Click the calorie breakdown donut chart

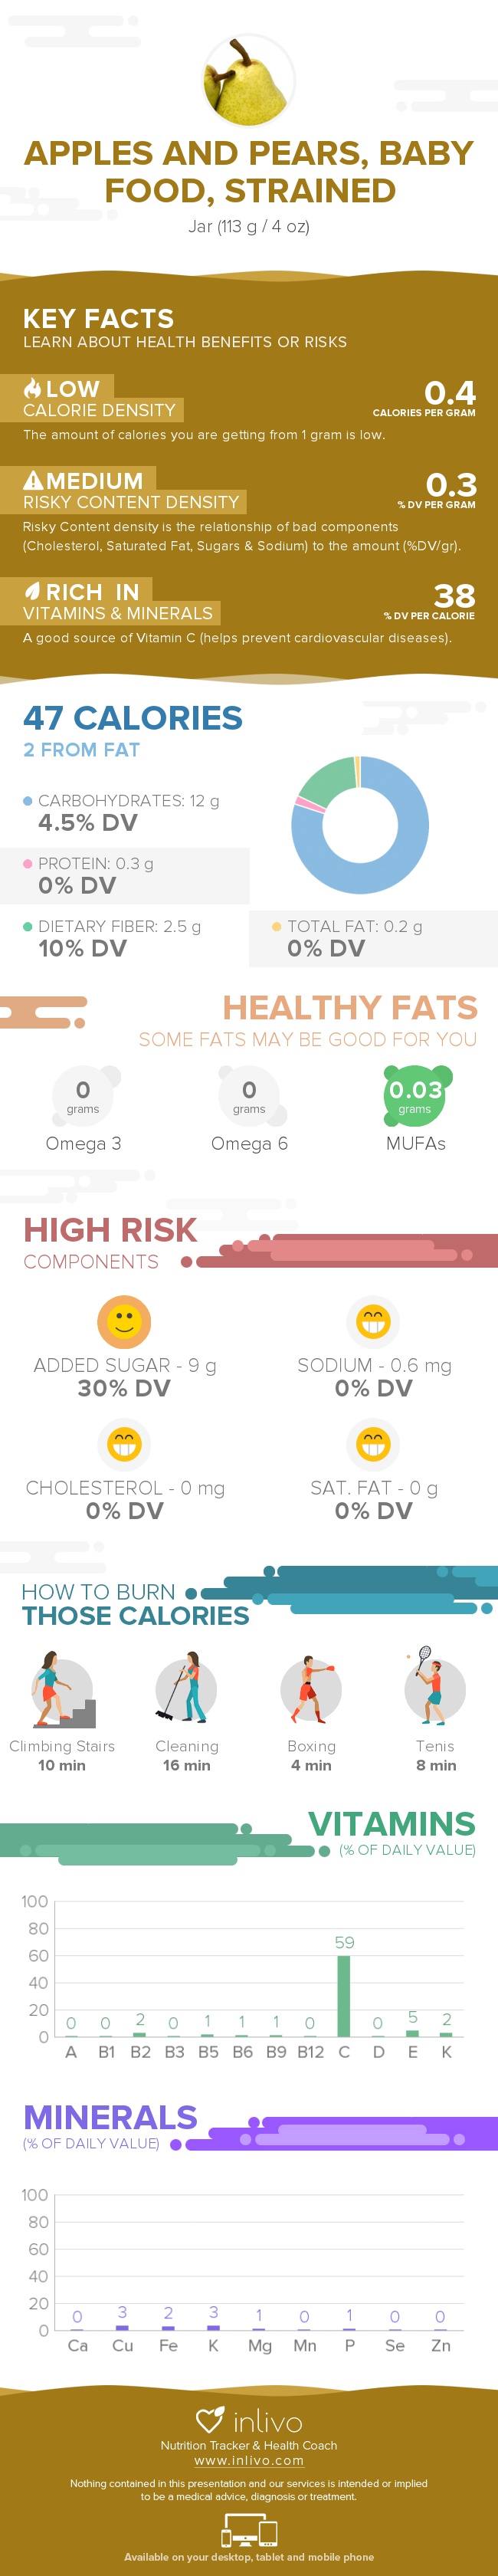click(360, 825)
